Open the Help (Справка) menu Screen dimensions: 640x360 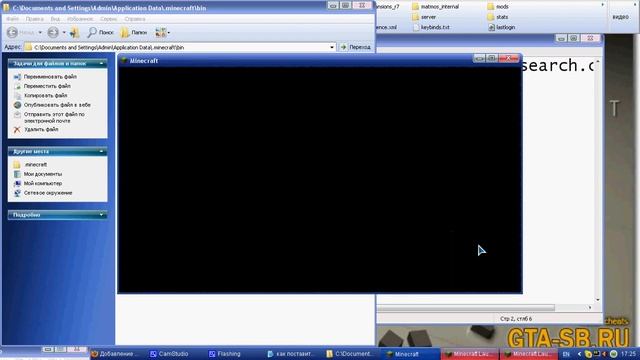click(x=135, y=19)
